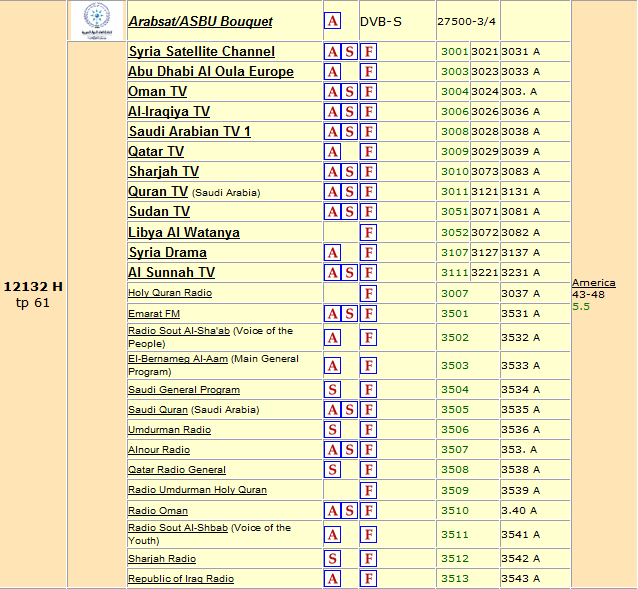Open the Syria Satellite Channel link
This screenshot has width=638, height=589.
coord(202,51)
